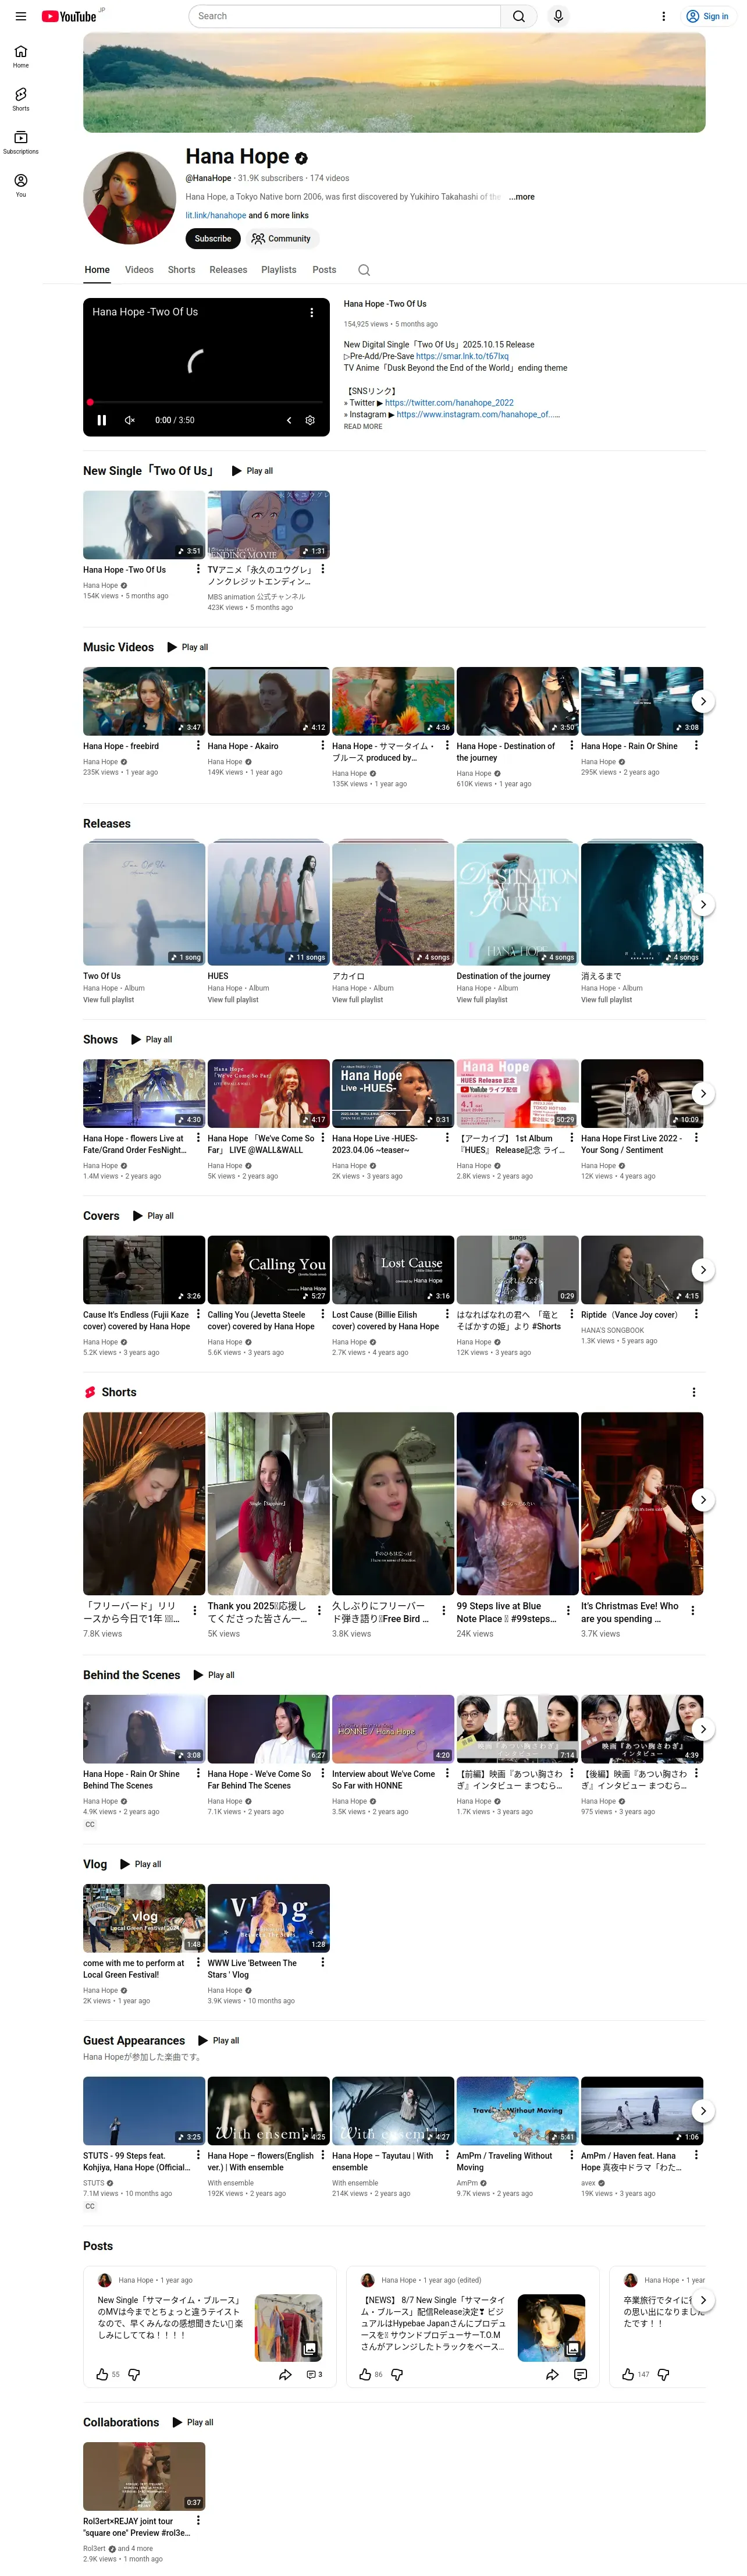
Task: Show next Music Videos with the arrow
Action: tap(703, 701)
